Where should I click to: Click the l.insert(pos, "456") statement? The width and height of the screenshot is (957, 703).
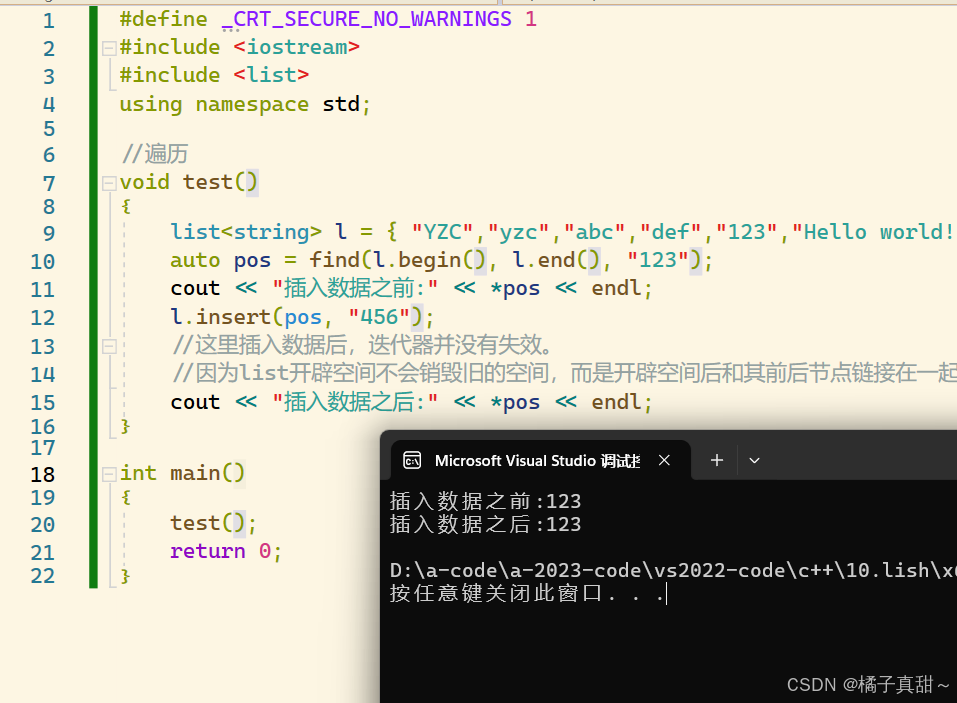tap(302, 317)
